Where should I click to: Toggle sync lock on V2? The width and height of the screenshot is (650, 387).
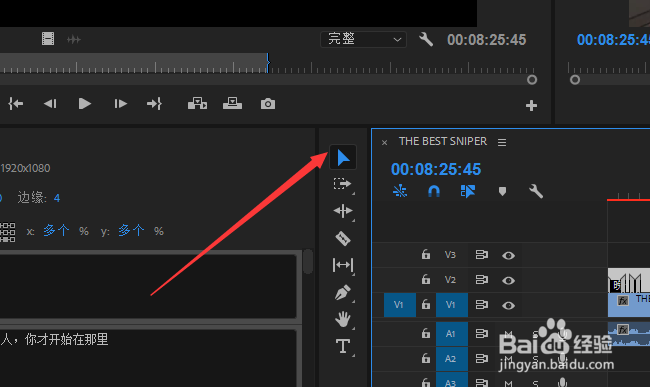[481, 280]
